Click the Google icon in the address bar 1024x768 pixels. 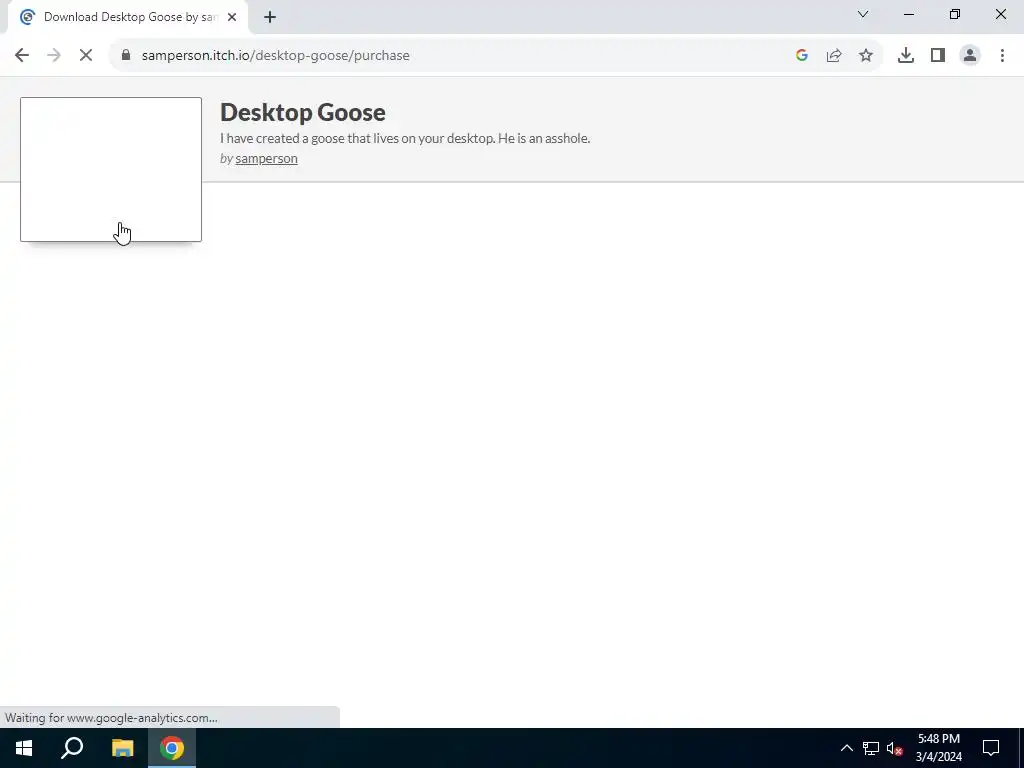802,56
